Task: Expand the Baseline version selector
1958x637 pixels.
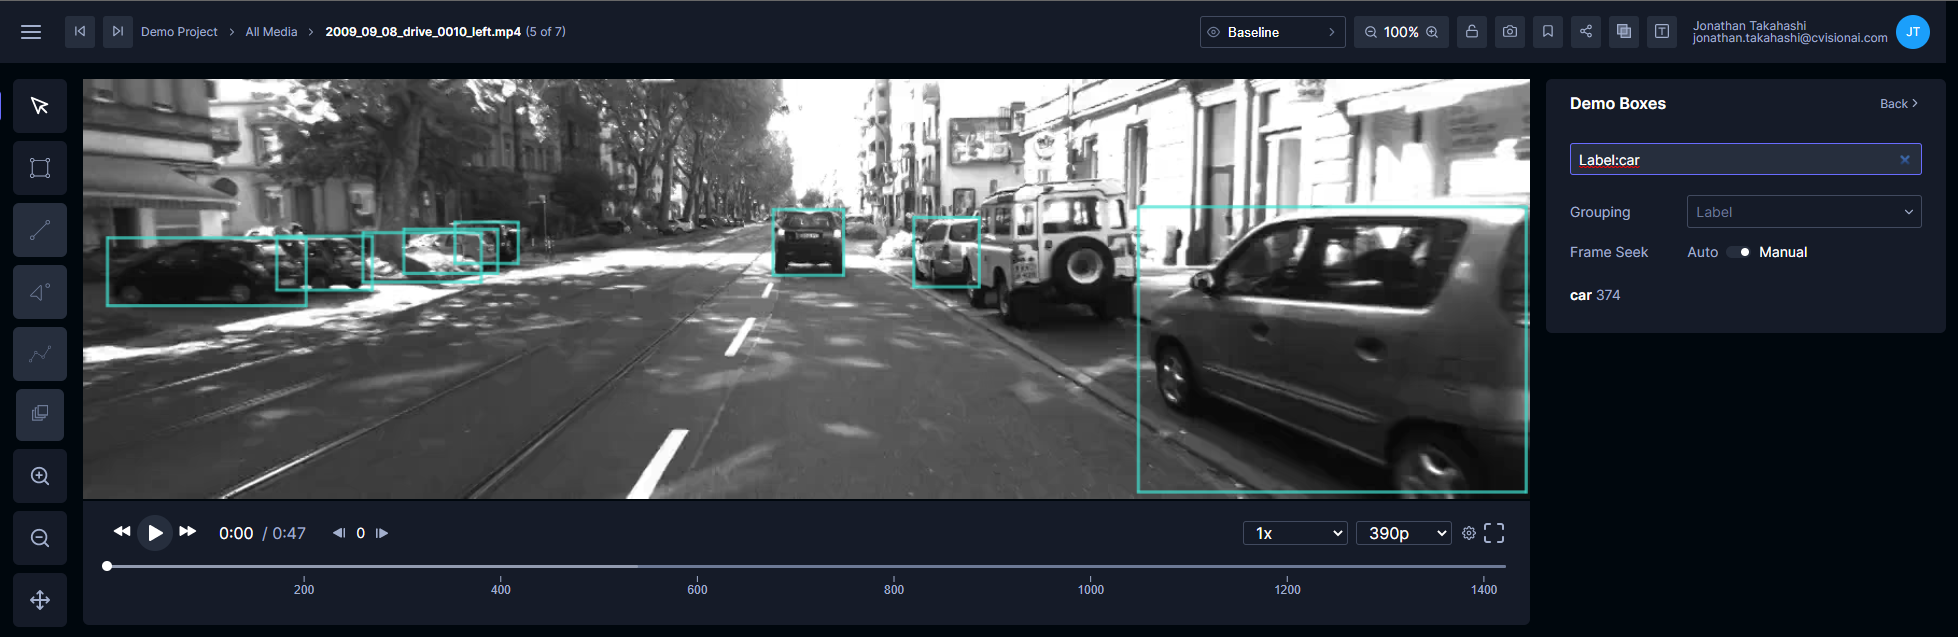Action: point(1272,32)
